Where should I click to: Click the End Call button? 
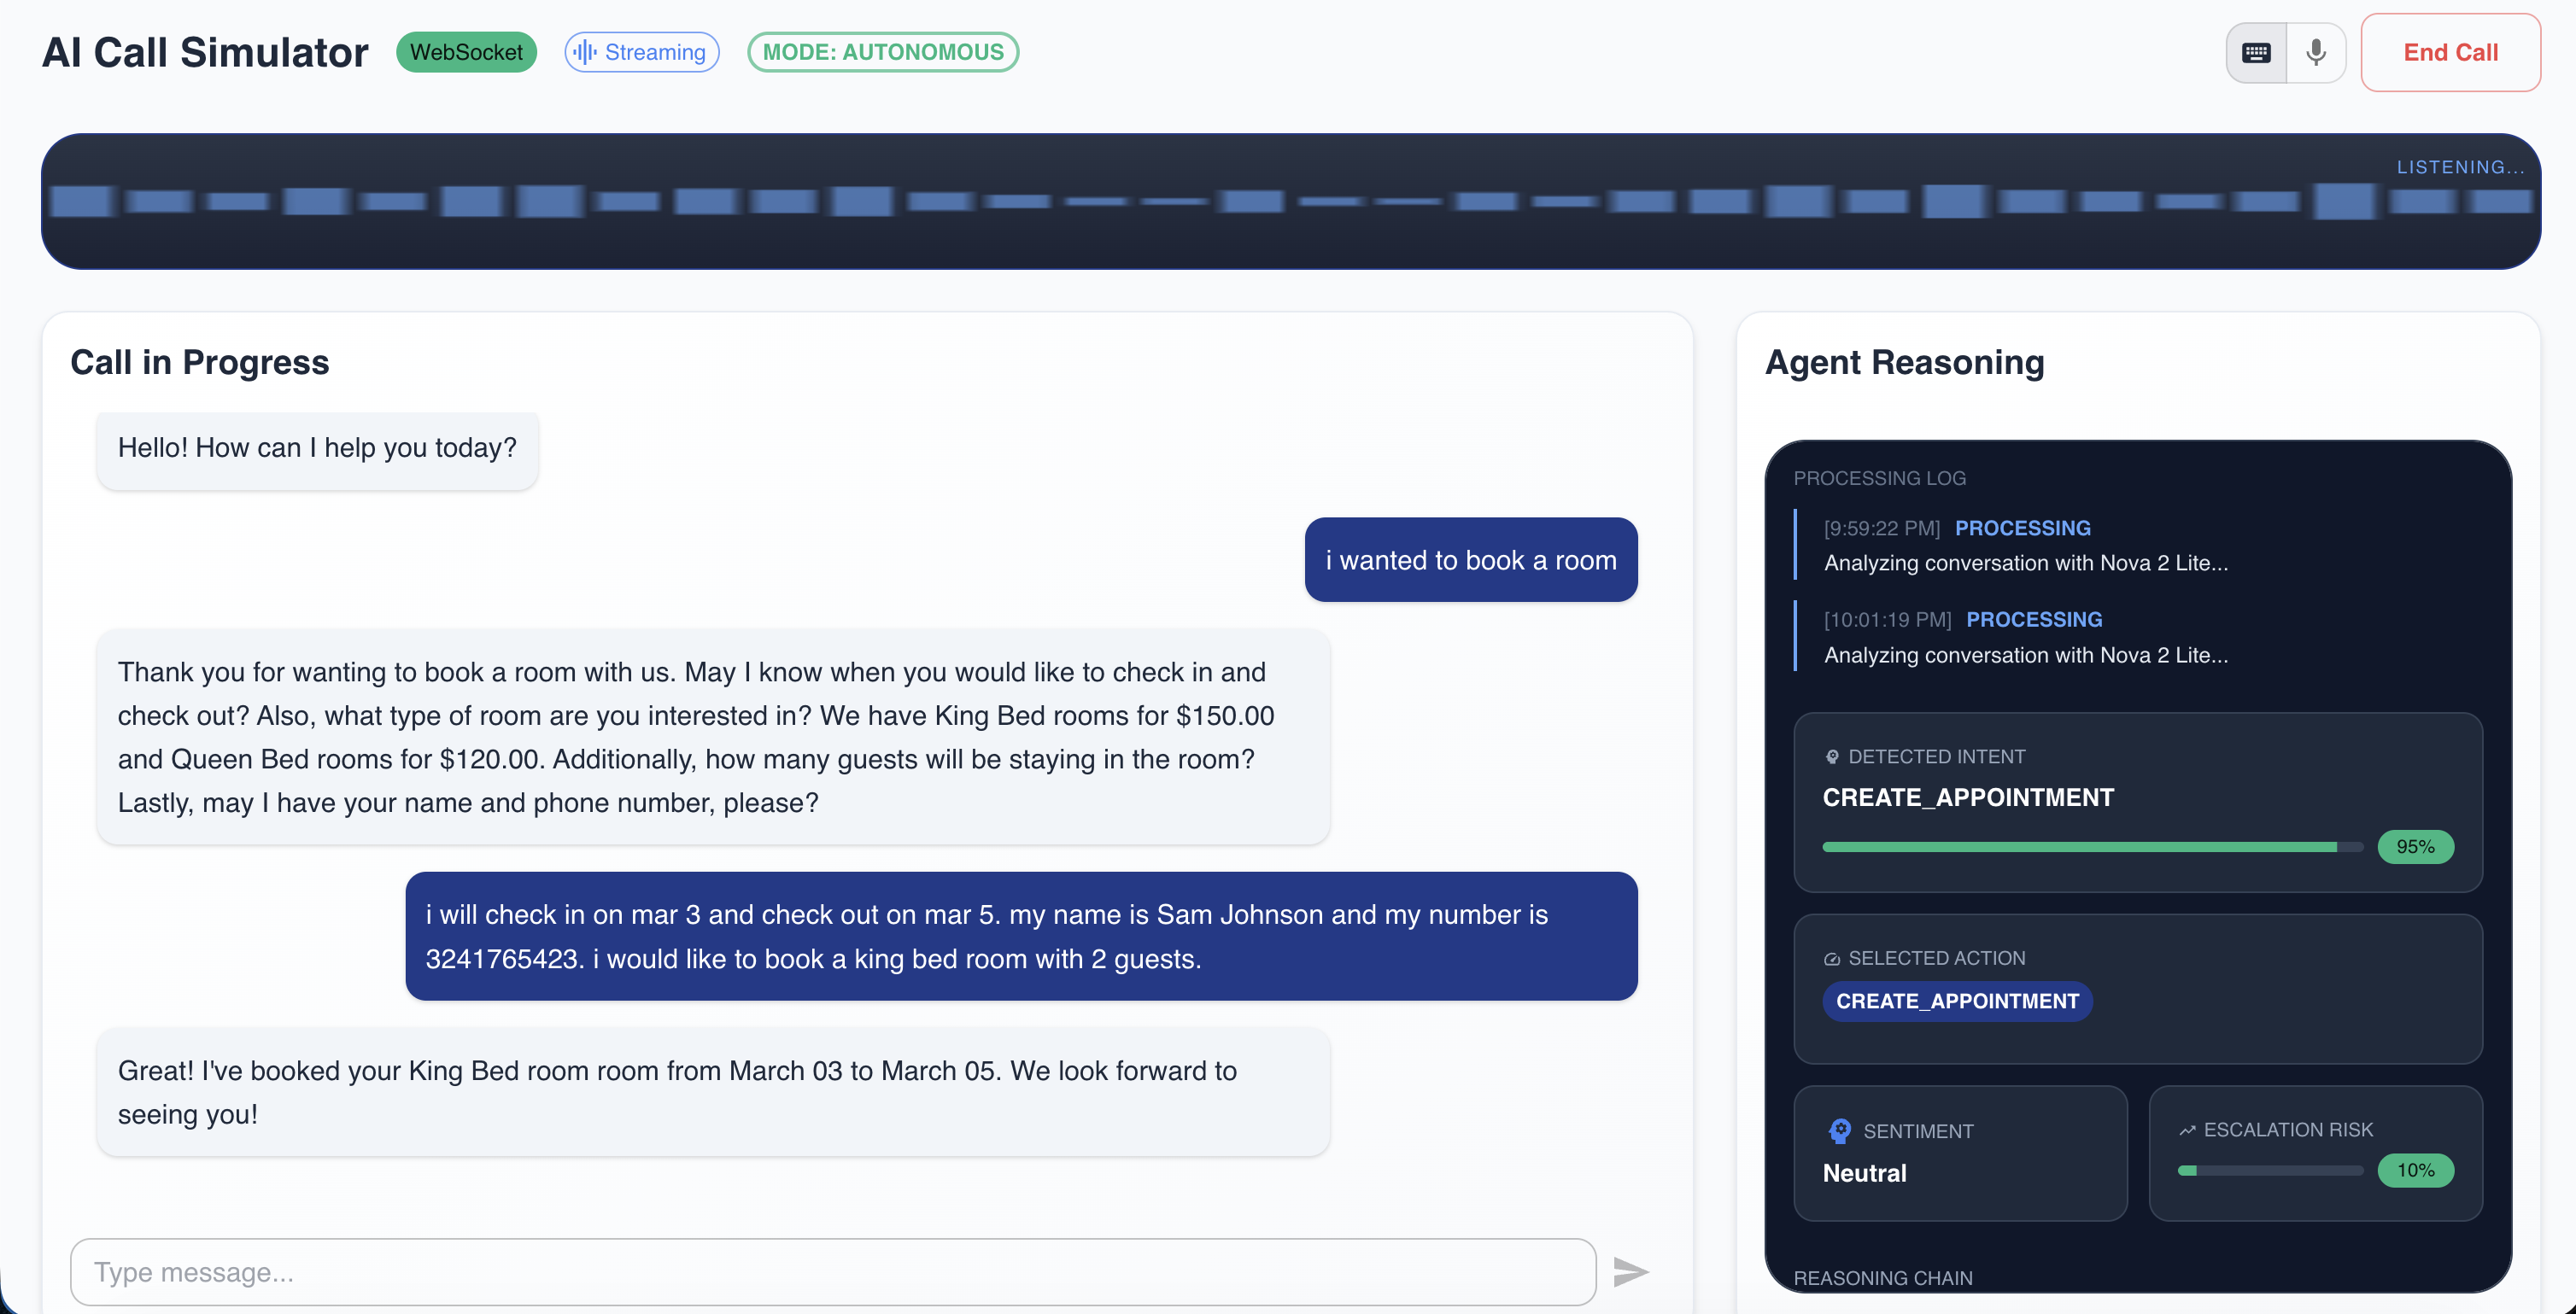2450,53
